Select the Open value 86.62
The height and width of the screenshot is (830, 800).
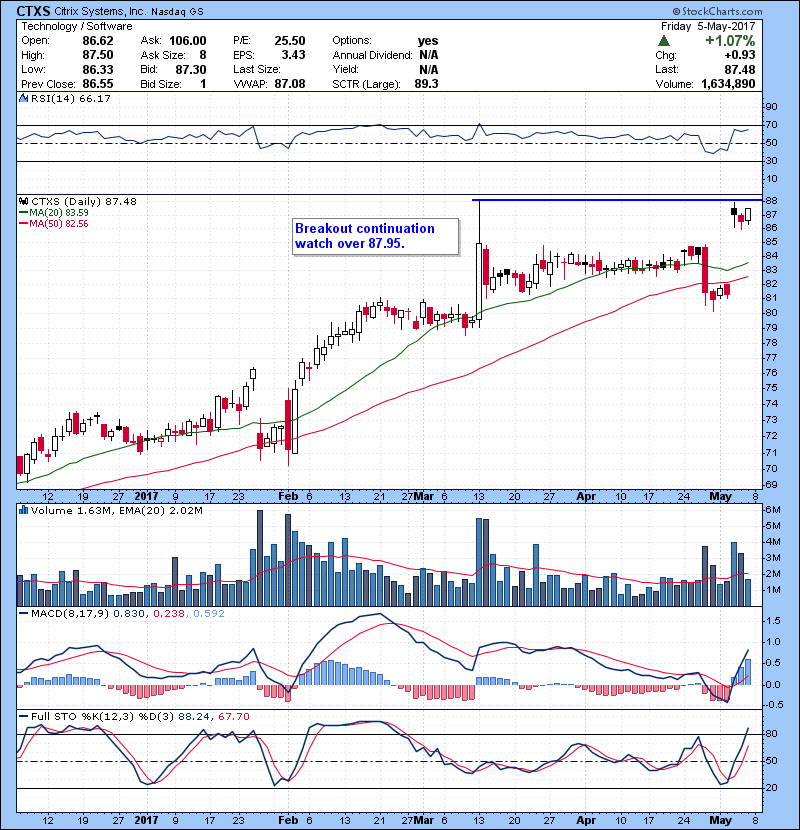pos(97,41)
